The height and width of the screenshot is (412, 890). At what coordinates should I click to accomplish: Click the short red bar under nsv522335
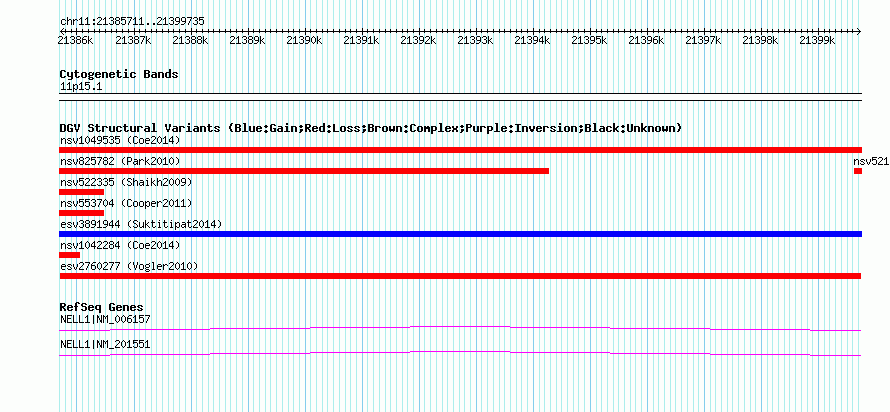[x=82, y=192]
